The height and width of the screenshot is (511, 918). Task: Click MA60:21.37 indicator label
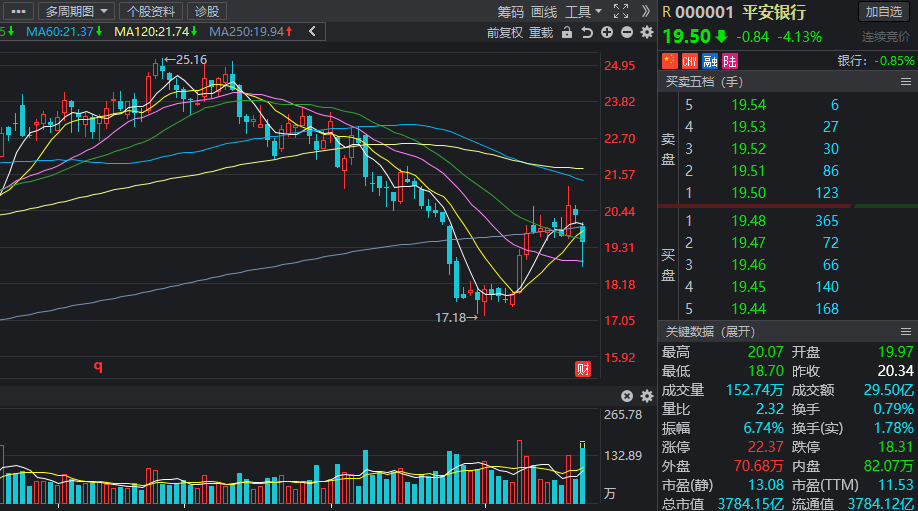coord(64,32)
